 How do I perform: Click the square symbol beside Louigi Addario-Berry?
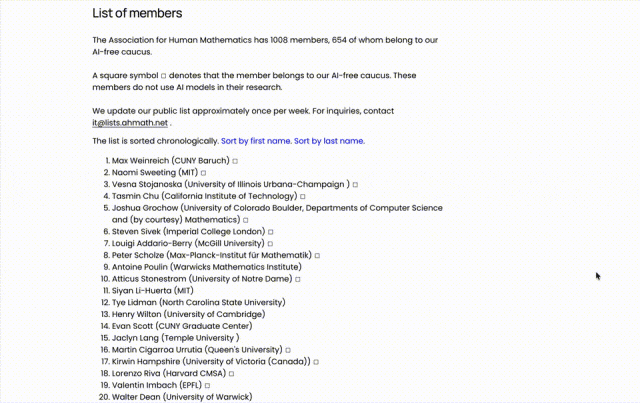pos(270,244)
